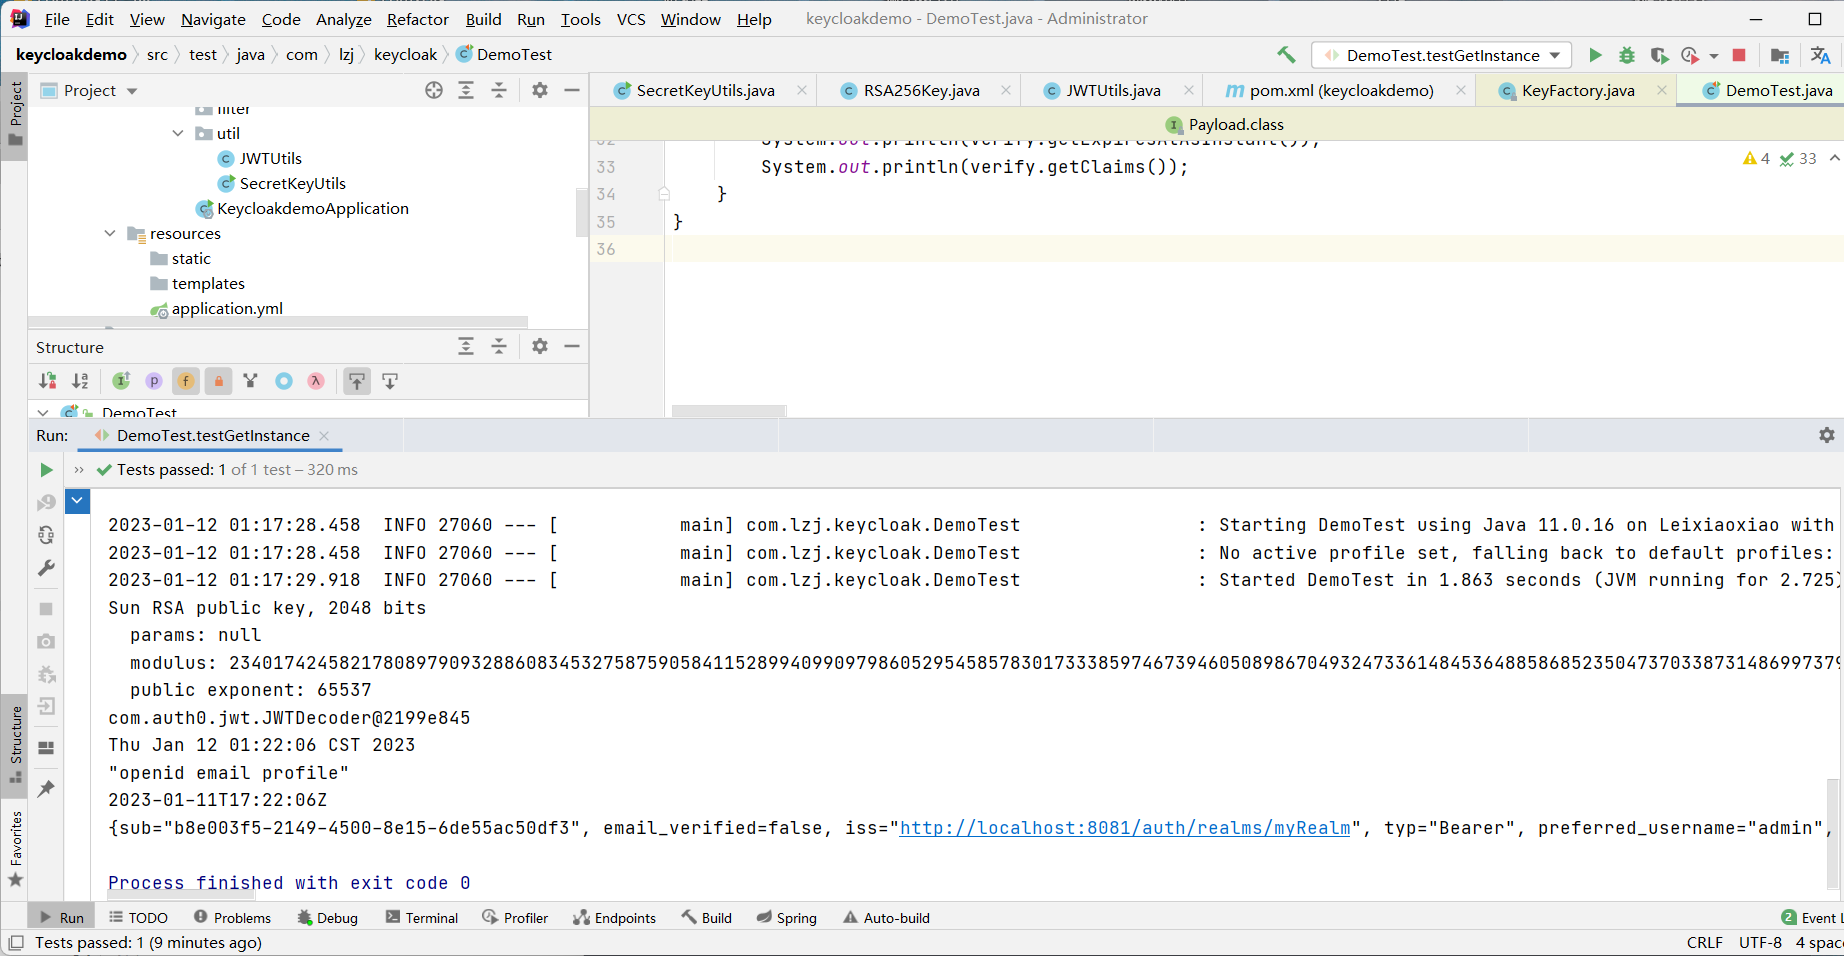Open the Spring tool window
The height and width of the screenshot is (956, 1844).
(787, 918)
